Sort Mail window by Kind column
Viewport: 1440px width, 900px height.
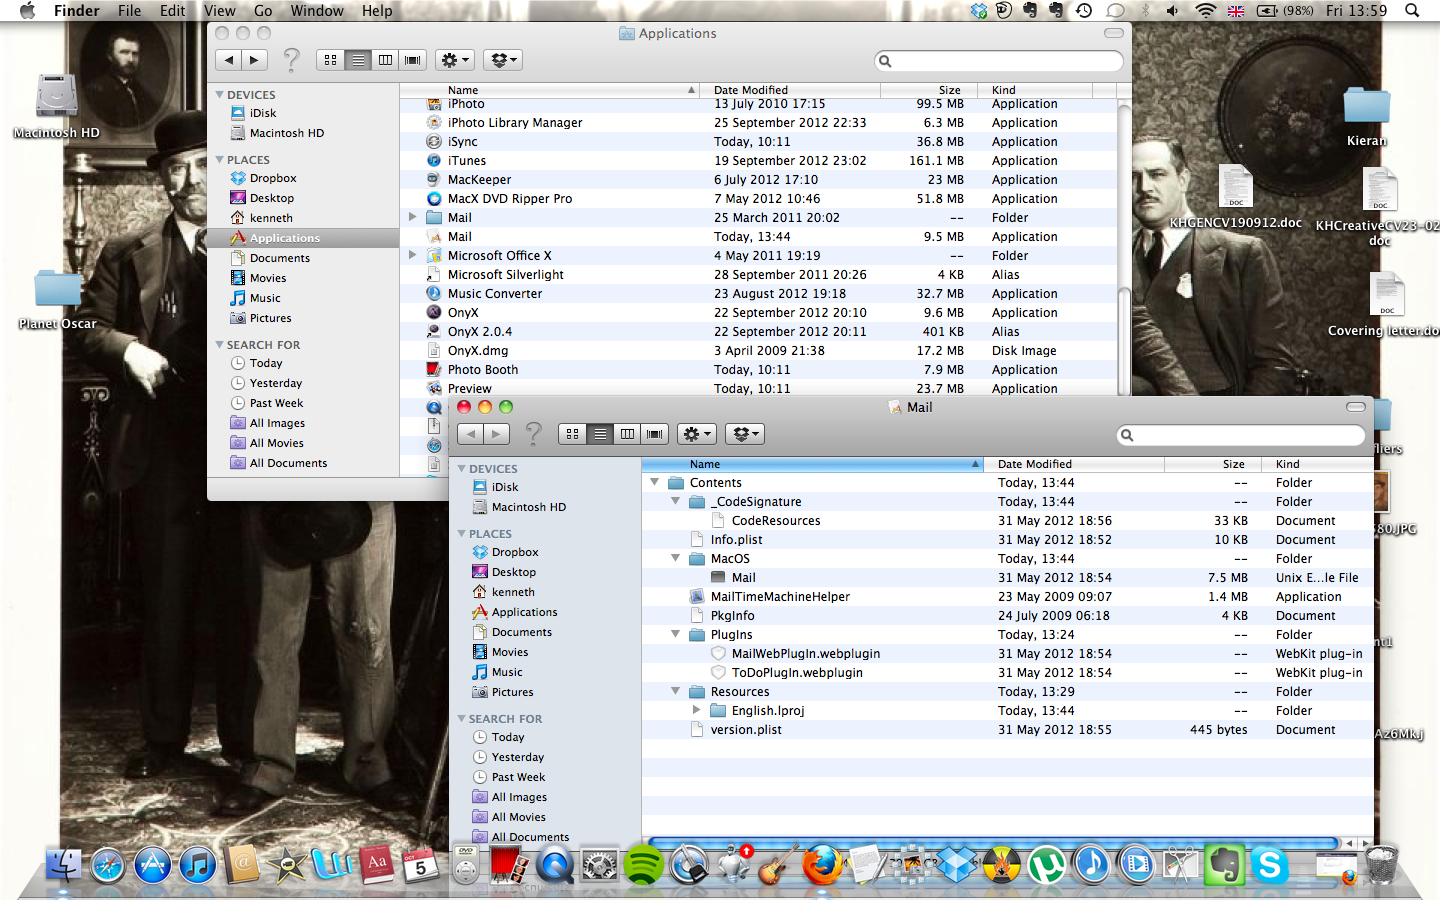point(1318,464)
